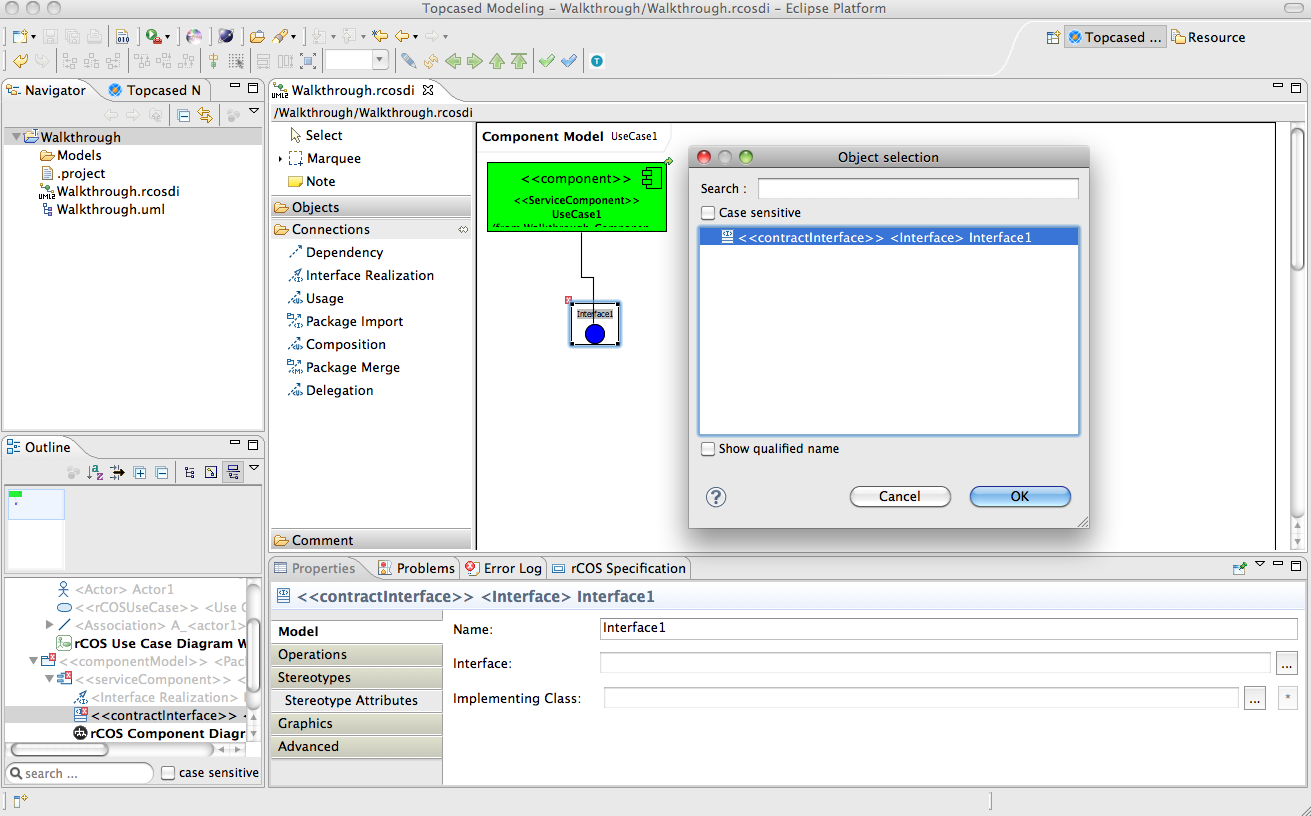The width and height of the screenshot is (1311, 816).
Task: Open the Problems tab
Action: [416, 568]
